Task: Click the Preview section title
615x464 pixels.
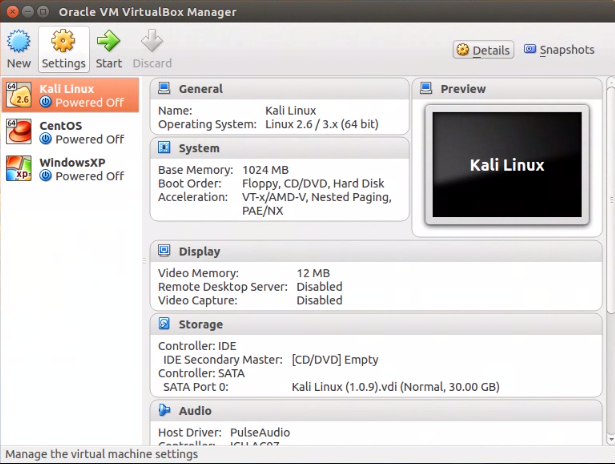Action: click(463, 89)
